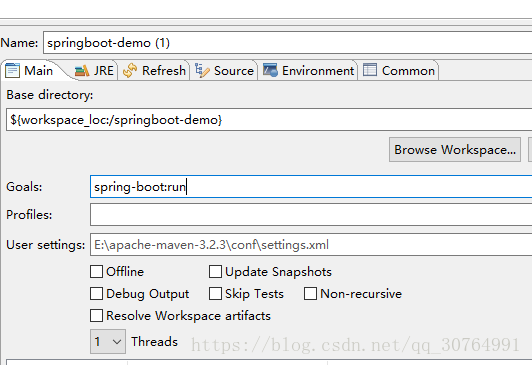
Task: Go to the Common tab
Action: [x=399, y=71]
